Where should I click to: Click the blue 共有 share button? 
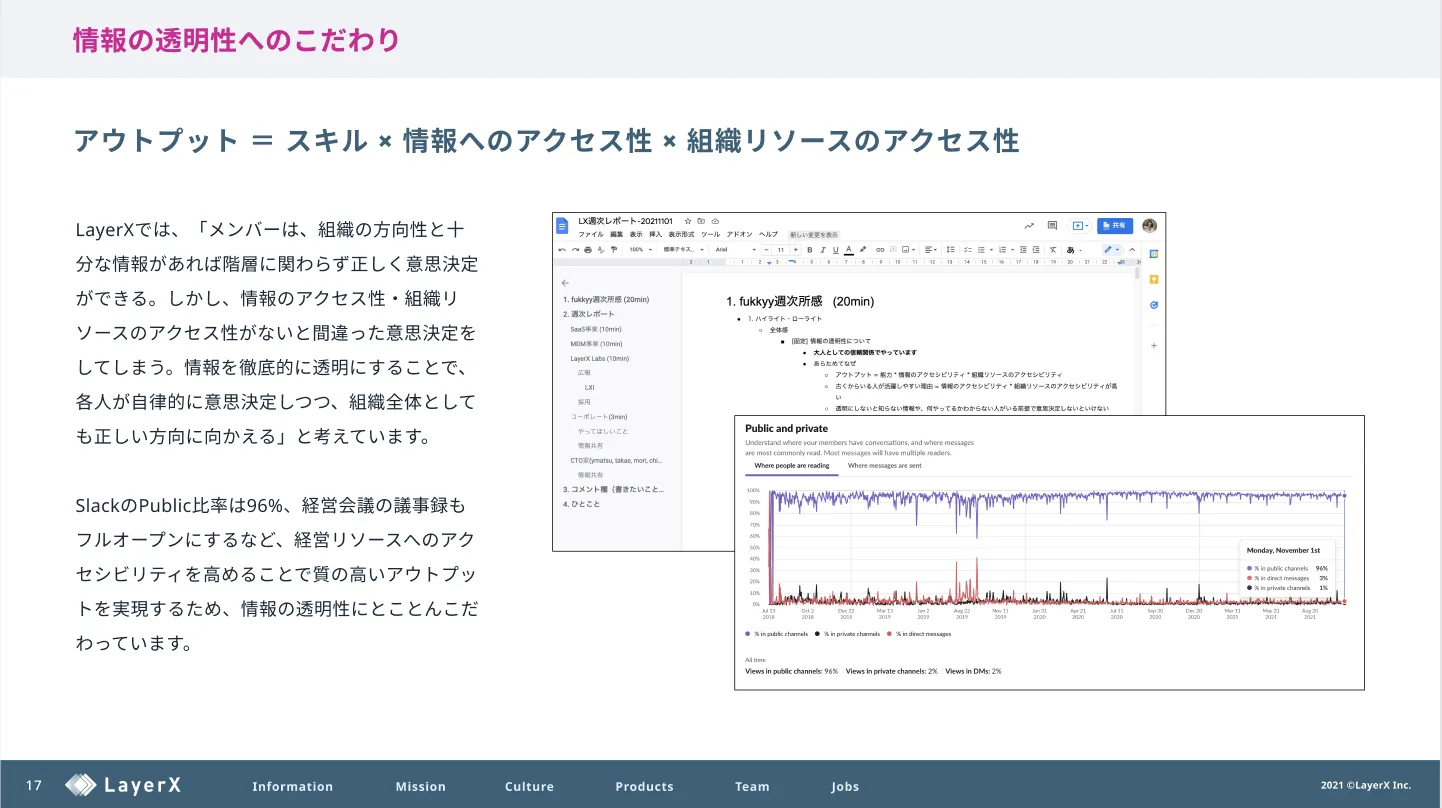click(1115, 226)
